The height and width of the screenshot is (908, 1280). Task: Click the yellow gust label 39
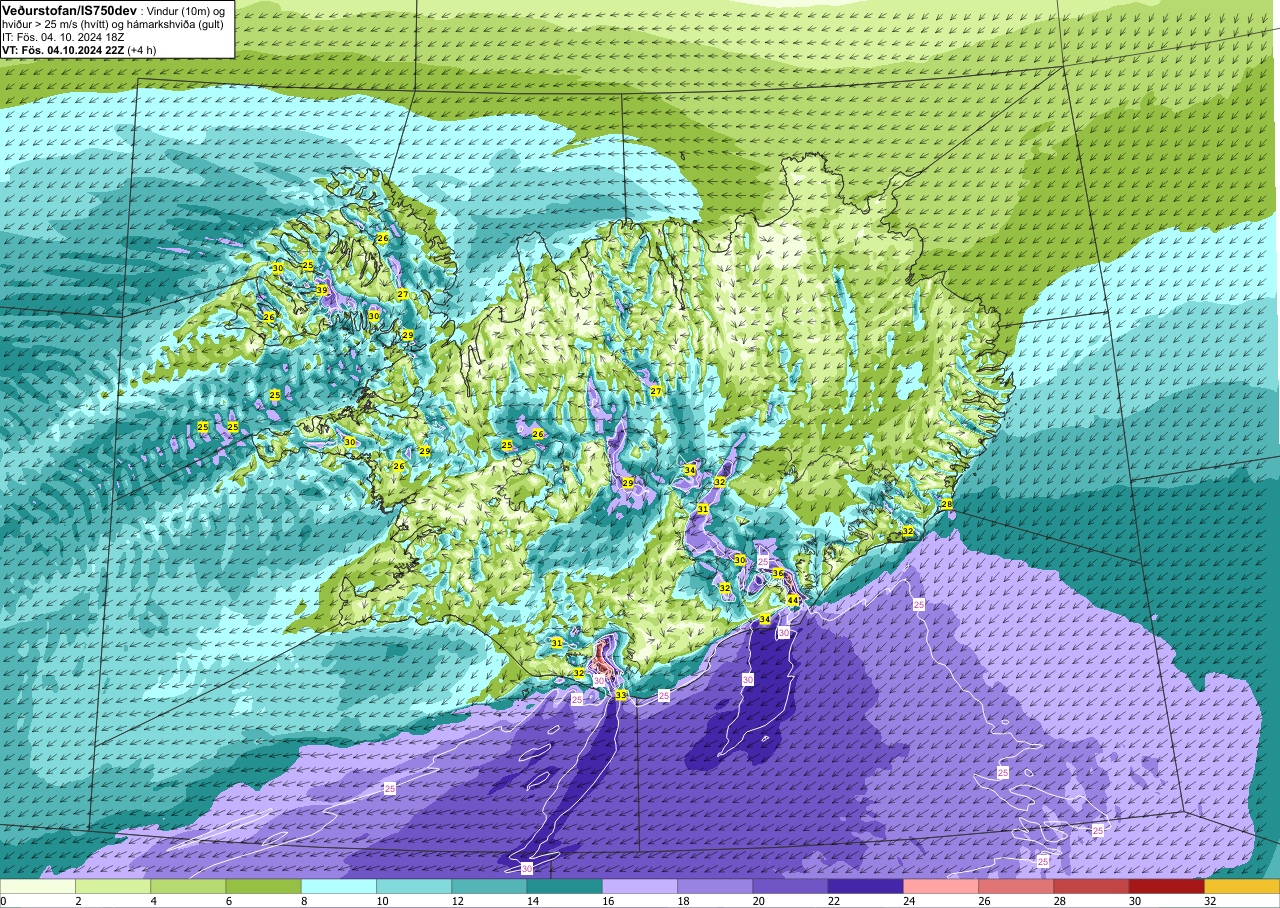(x=322, y=290)
